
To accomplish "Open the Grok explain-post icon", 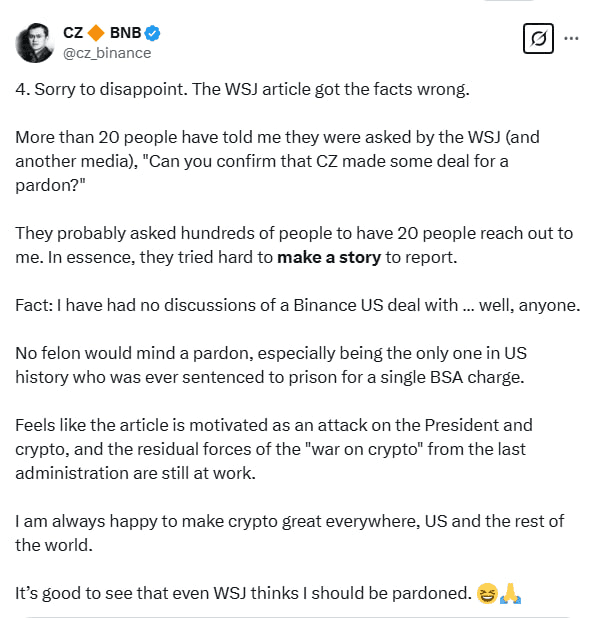I will pos(538,38).
